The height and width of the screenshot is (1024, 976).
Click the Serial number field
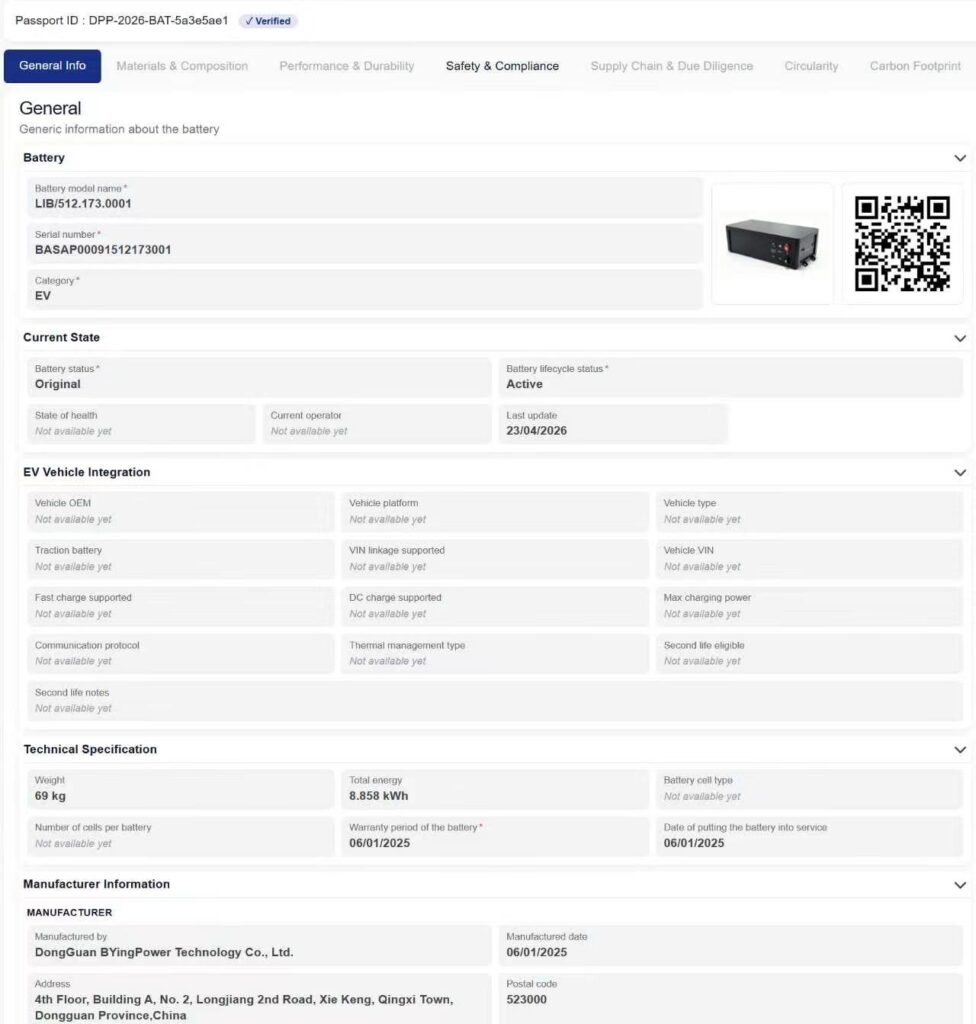pos(365,244)
